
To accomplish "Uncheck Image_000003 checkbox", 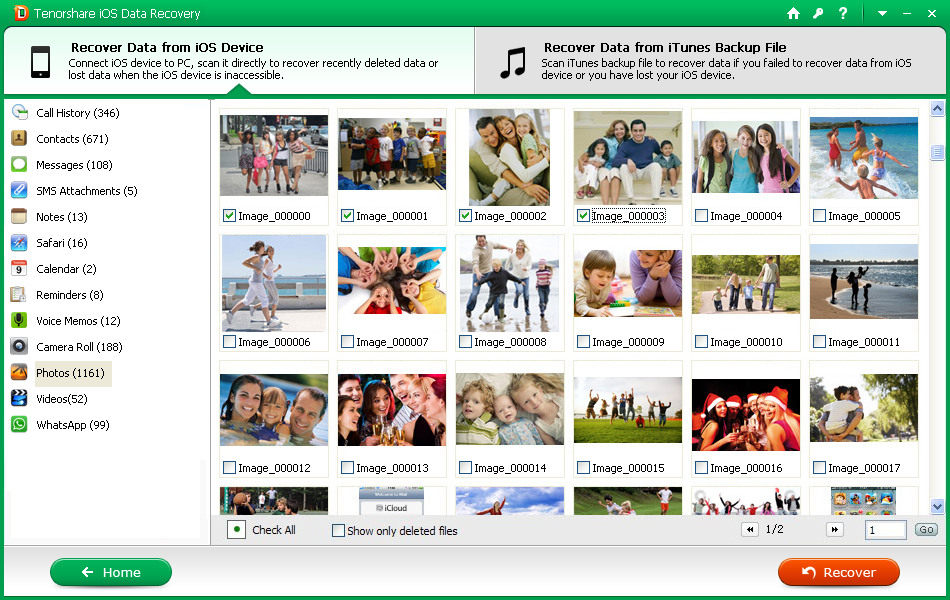I will [583, 216].
